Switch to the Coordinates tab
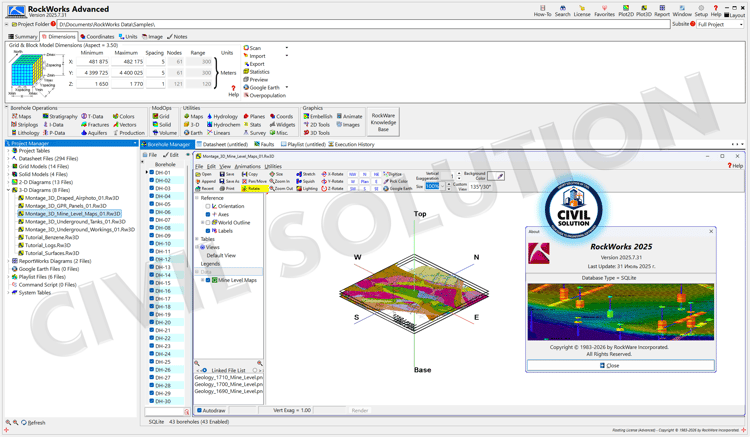The height and width of the screenshot is (437, 750). point(97,36)
